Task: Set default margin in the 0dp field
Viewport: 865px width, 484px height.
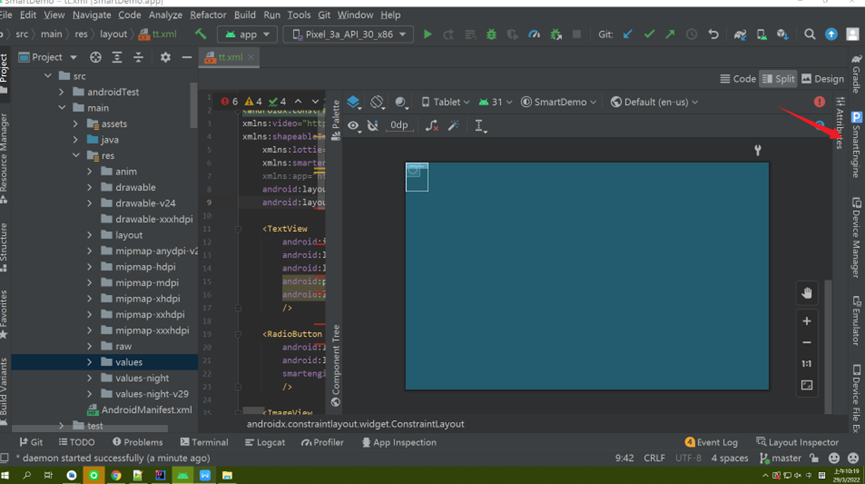Action: [x=399, y=126]
